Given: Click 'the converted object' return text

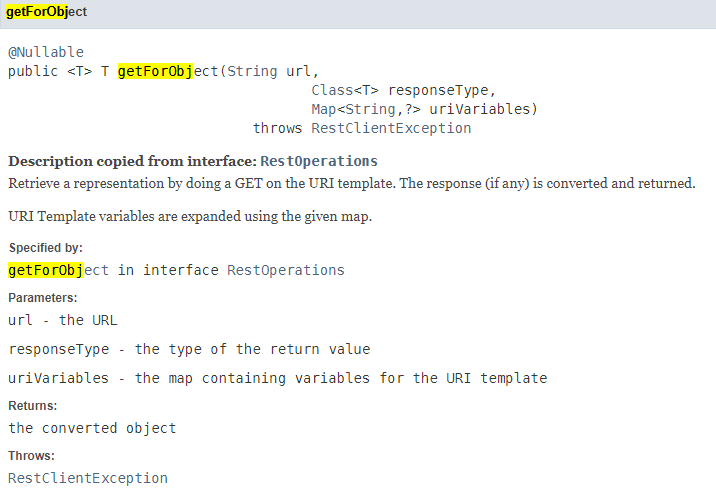Looking at the screenshot, I should [92, 428].
